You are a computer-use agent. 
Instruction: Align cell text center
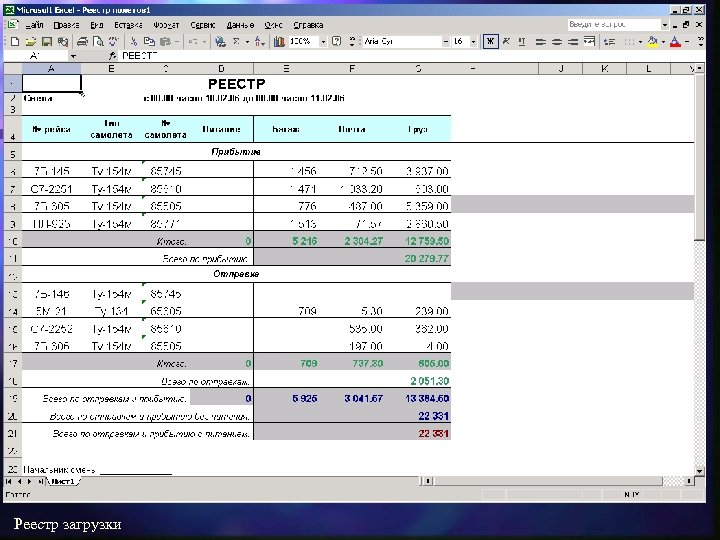tap(557, 42)
